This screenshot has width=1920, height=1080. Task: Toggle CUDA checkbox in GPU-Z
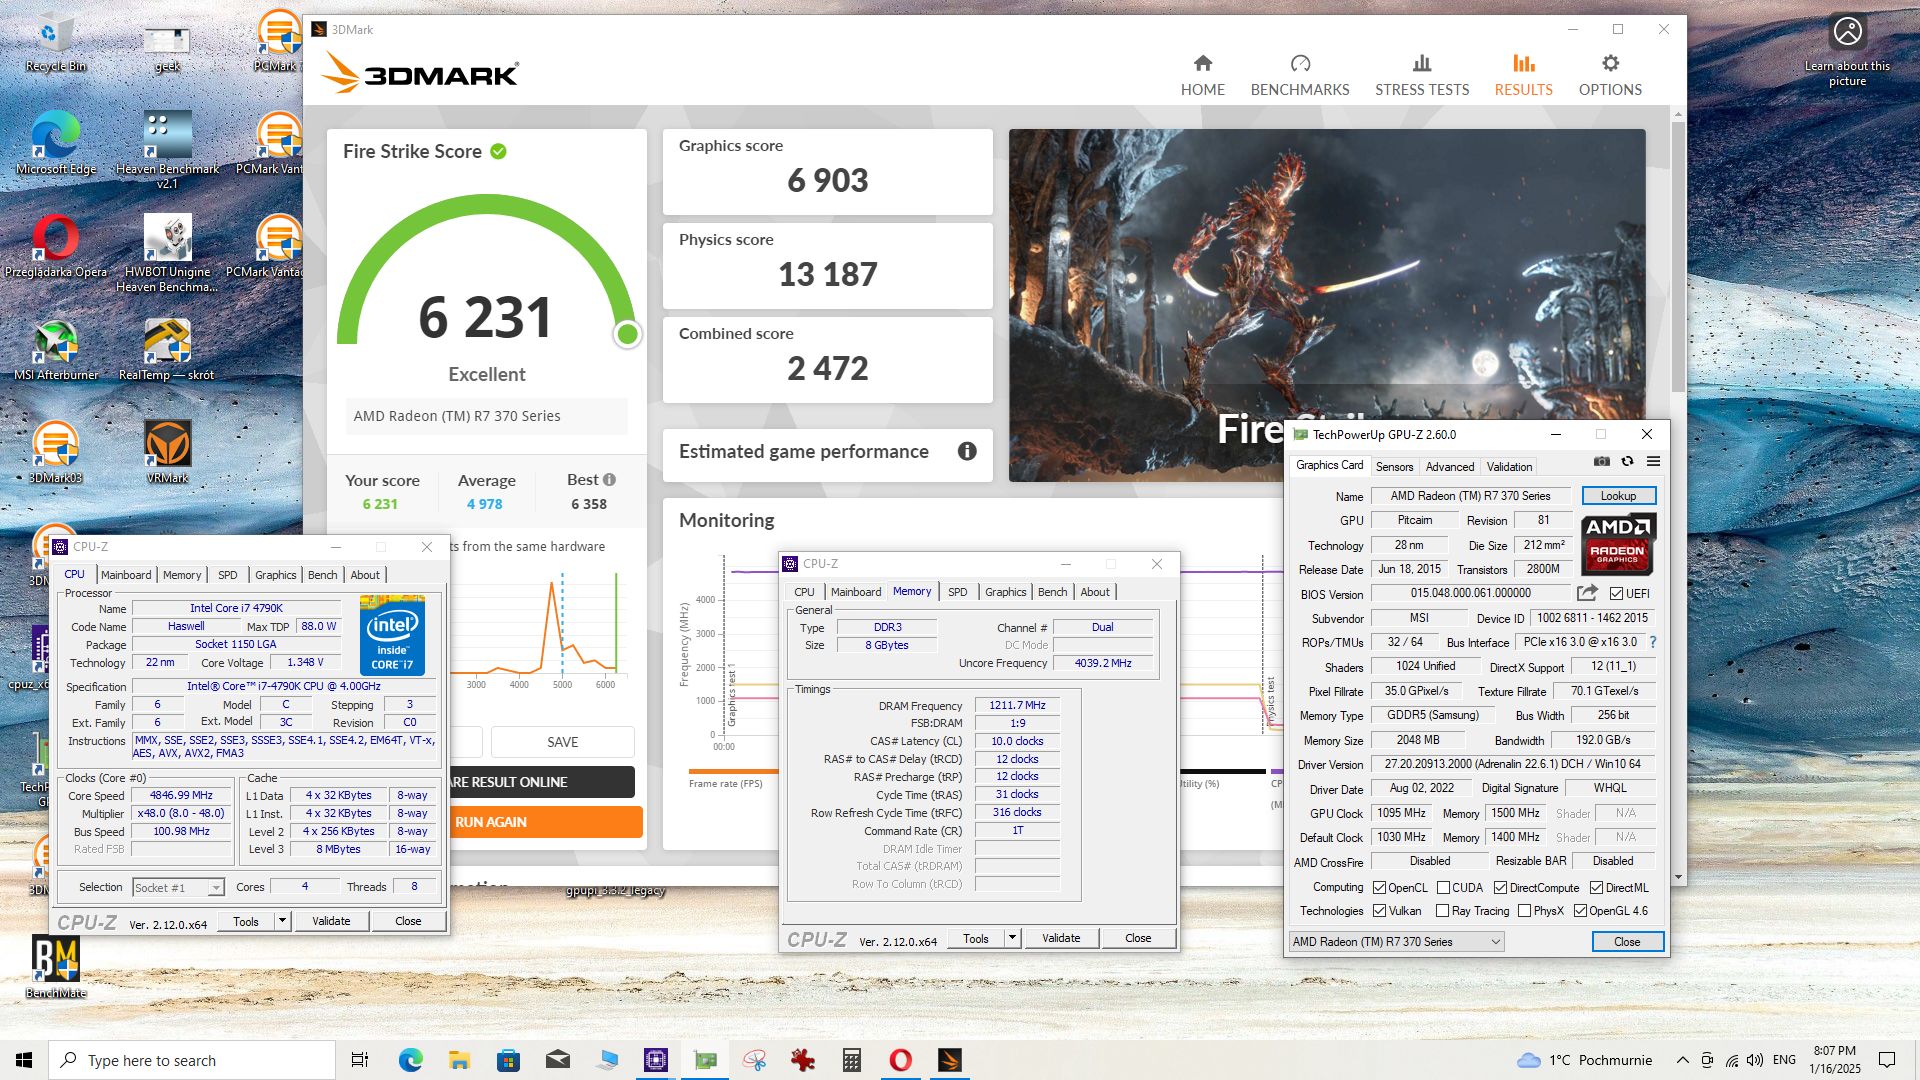(1443, 887)
